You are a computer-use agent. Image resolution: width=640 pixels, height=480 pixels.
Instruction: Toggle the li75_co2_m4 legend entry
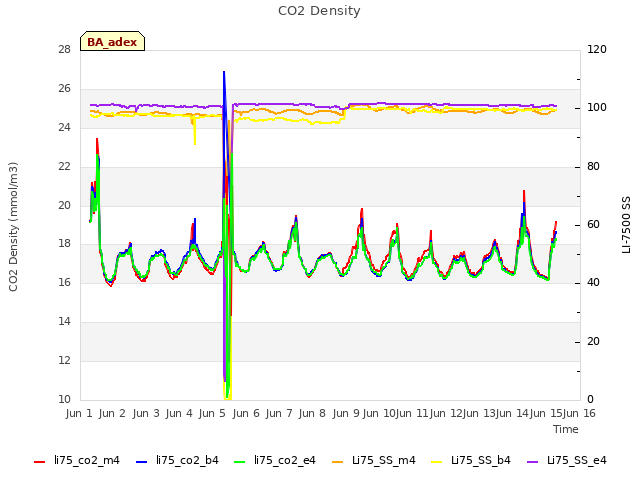tap(77, 460)
